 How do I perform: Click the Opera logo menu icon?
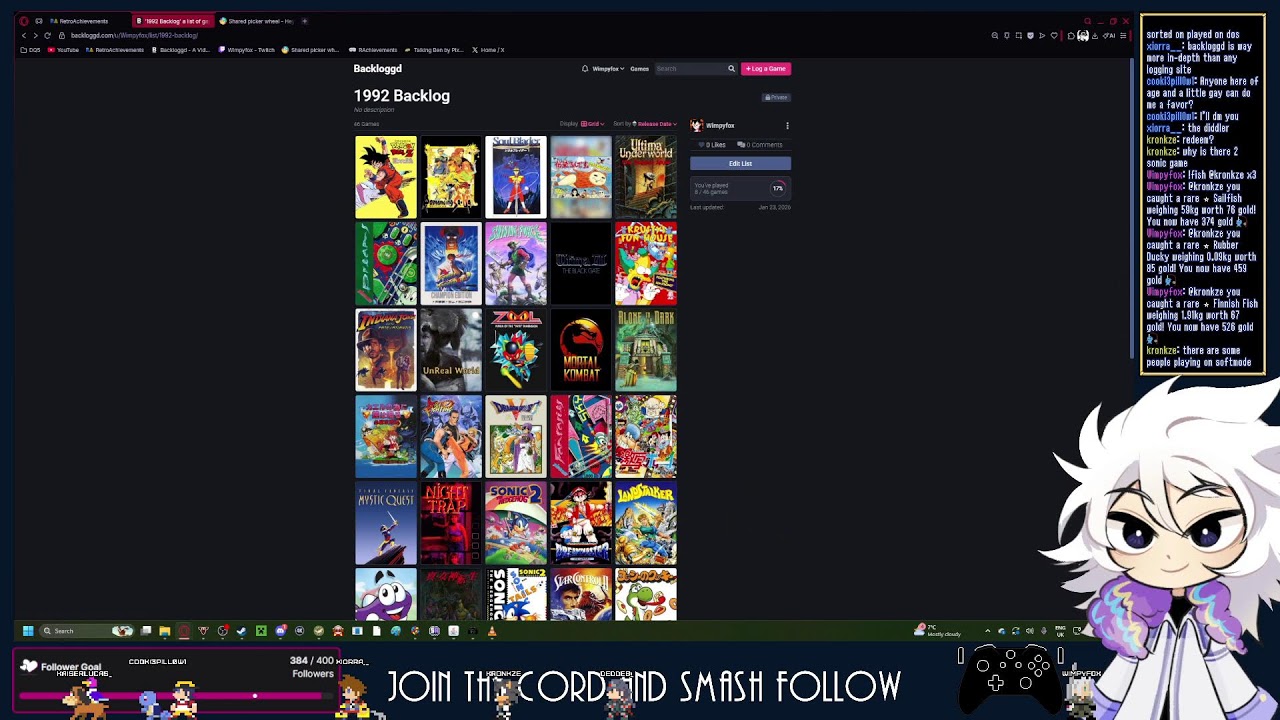pyautogui.click(x=23, y=21)
